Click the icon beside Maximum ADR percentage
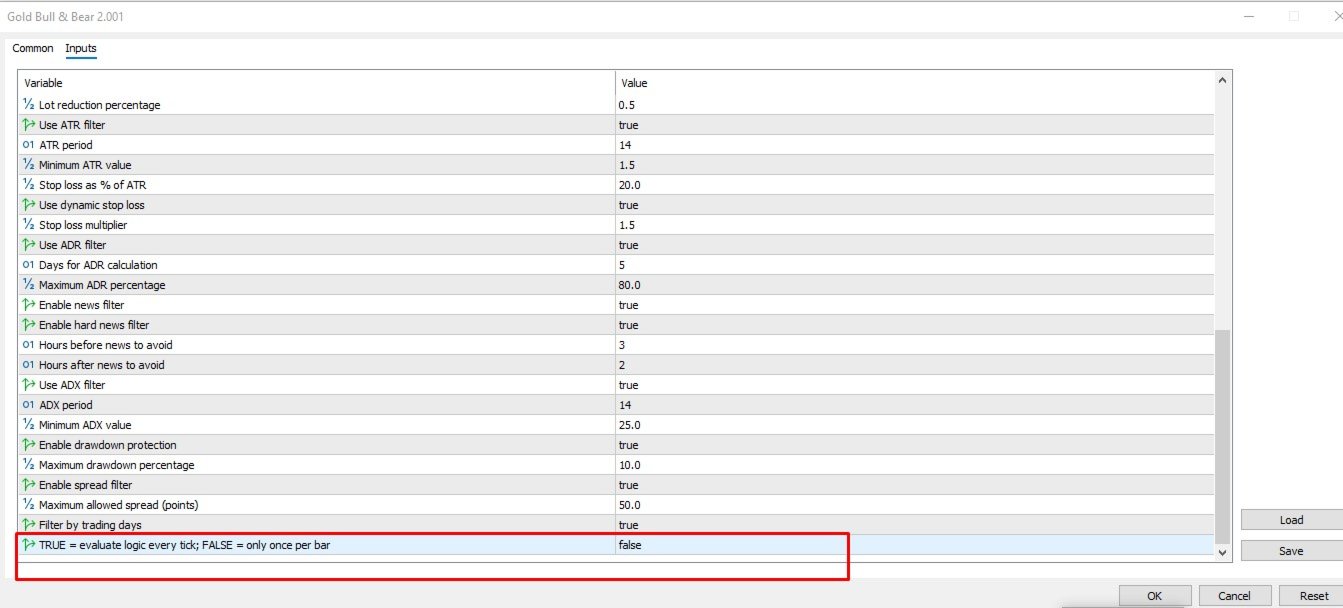1343x608 pixels. pos(28,285)
